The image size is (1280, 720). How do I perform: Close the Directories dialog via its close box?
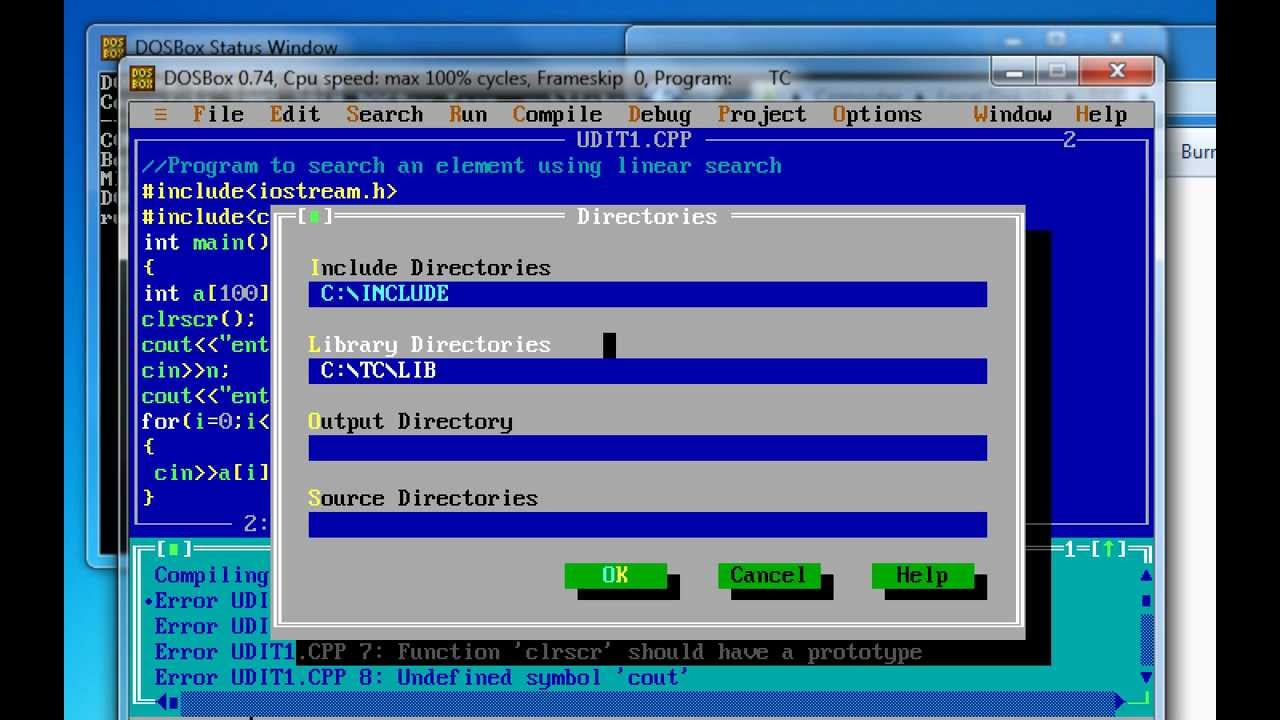point(315,217)
